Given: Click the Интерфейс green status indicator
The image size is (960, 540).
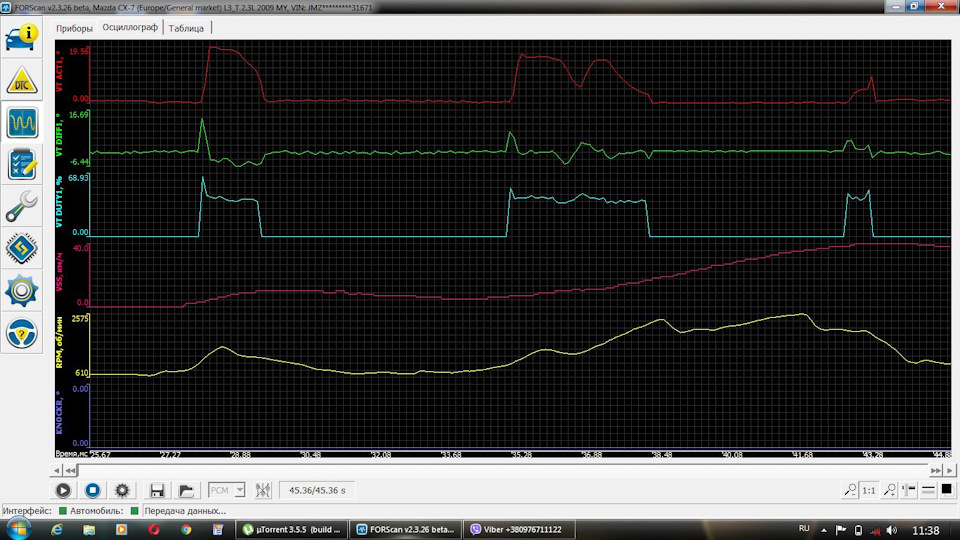Looking at the screenshot, I should (x=62, y=511).
